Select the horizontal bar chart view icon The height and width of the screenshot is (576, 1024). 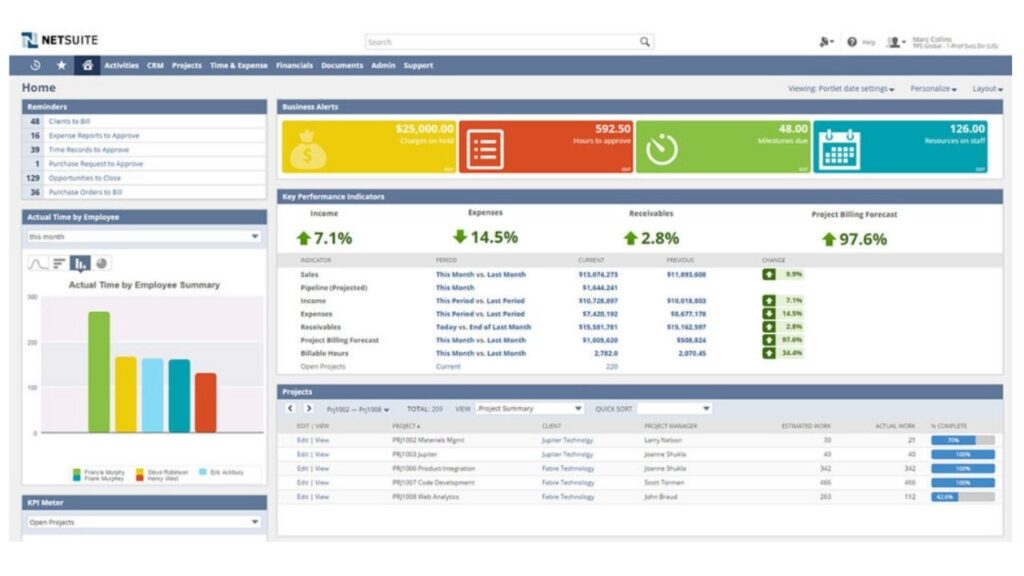click(59, 263)
